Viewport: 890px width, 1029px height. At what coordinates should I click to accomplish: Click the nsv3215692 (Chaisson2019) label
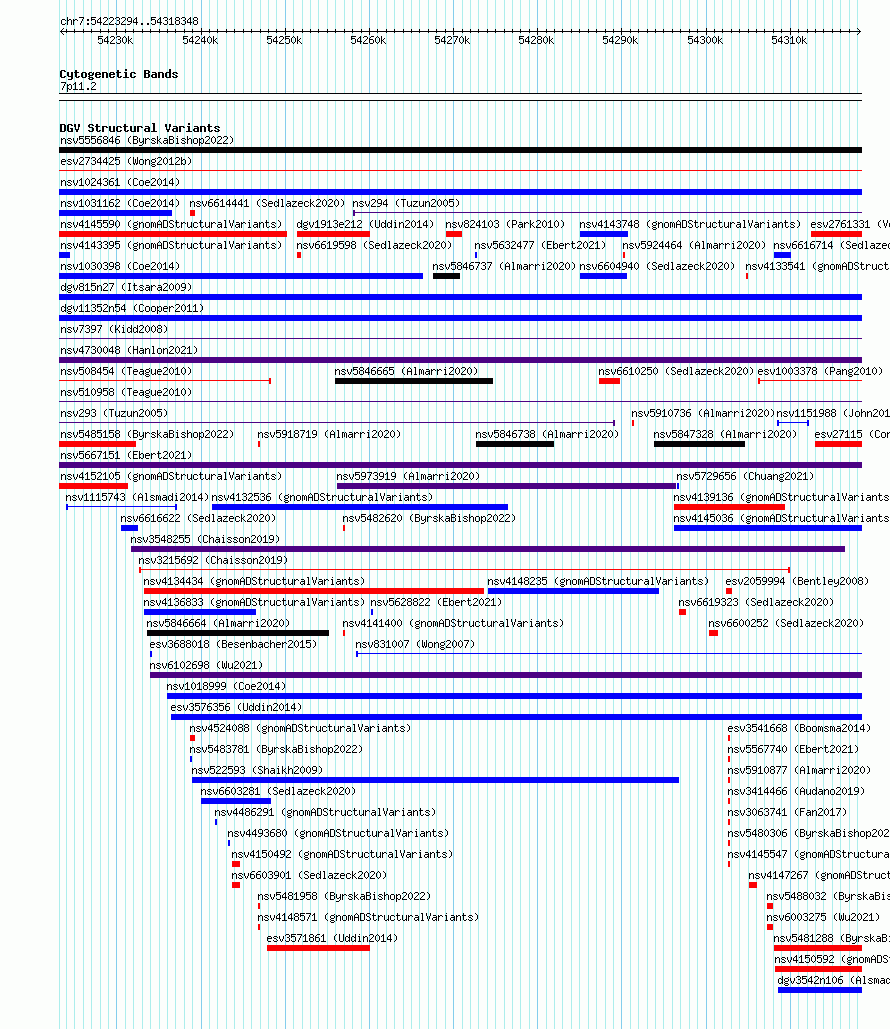[213, 560]
